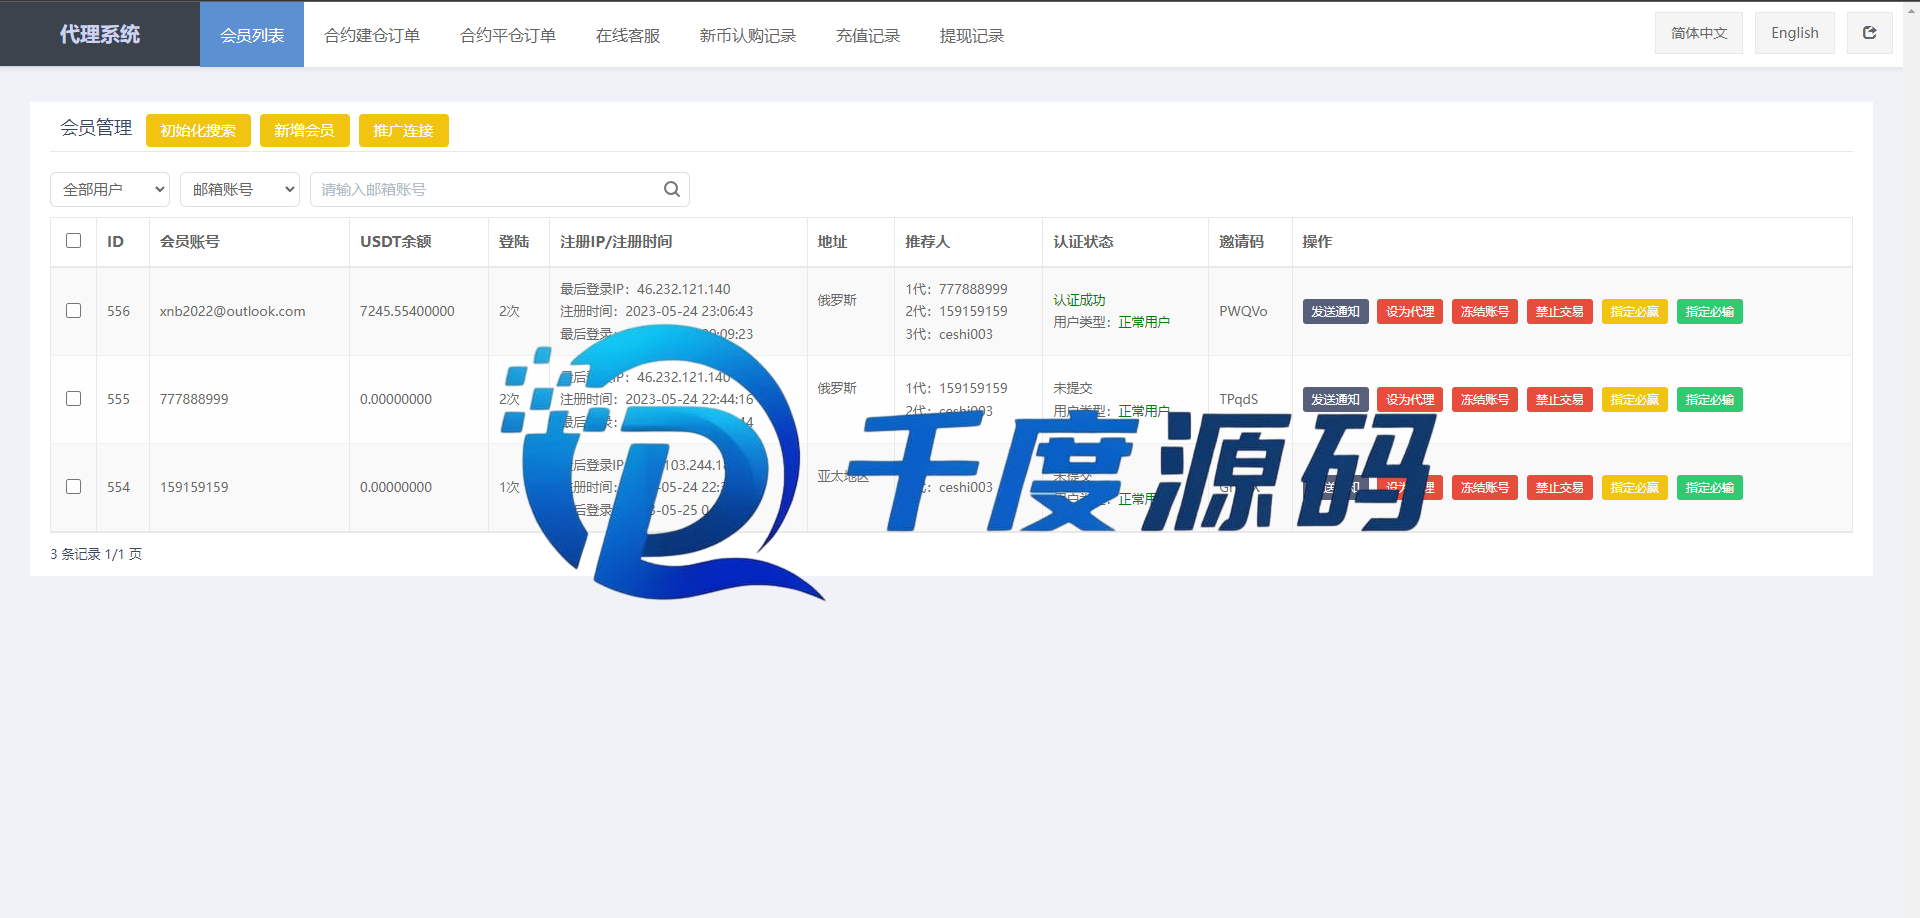Click 指定必赢 for member 555

click(x=1635, y=399)
